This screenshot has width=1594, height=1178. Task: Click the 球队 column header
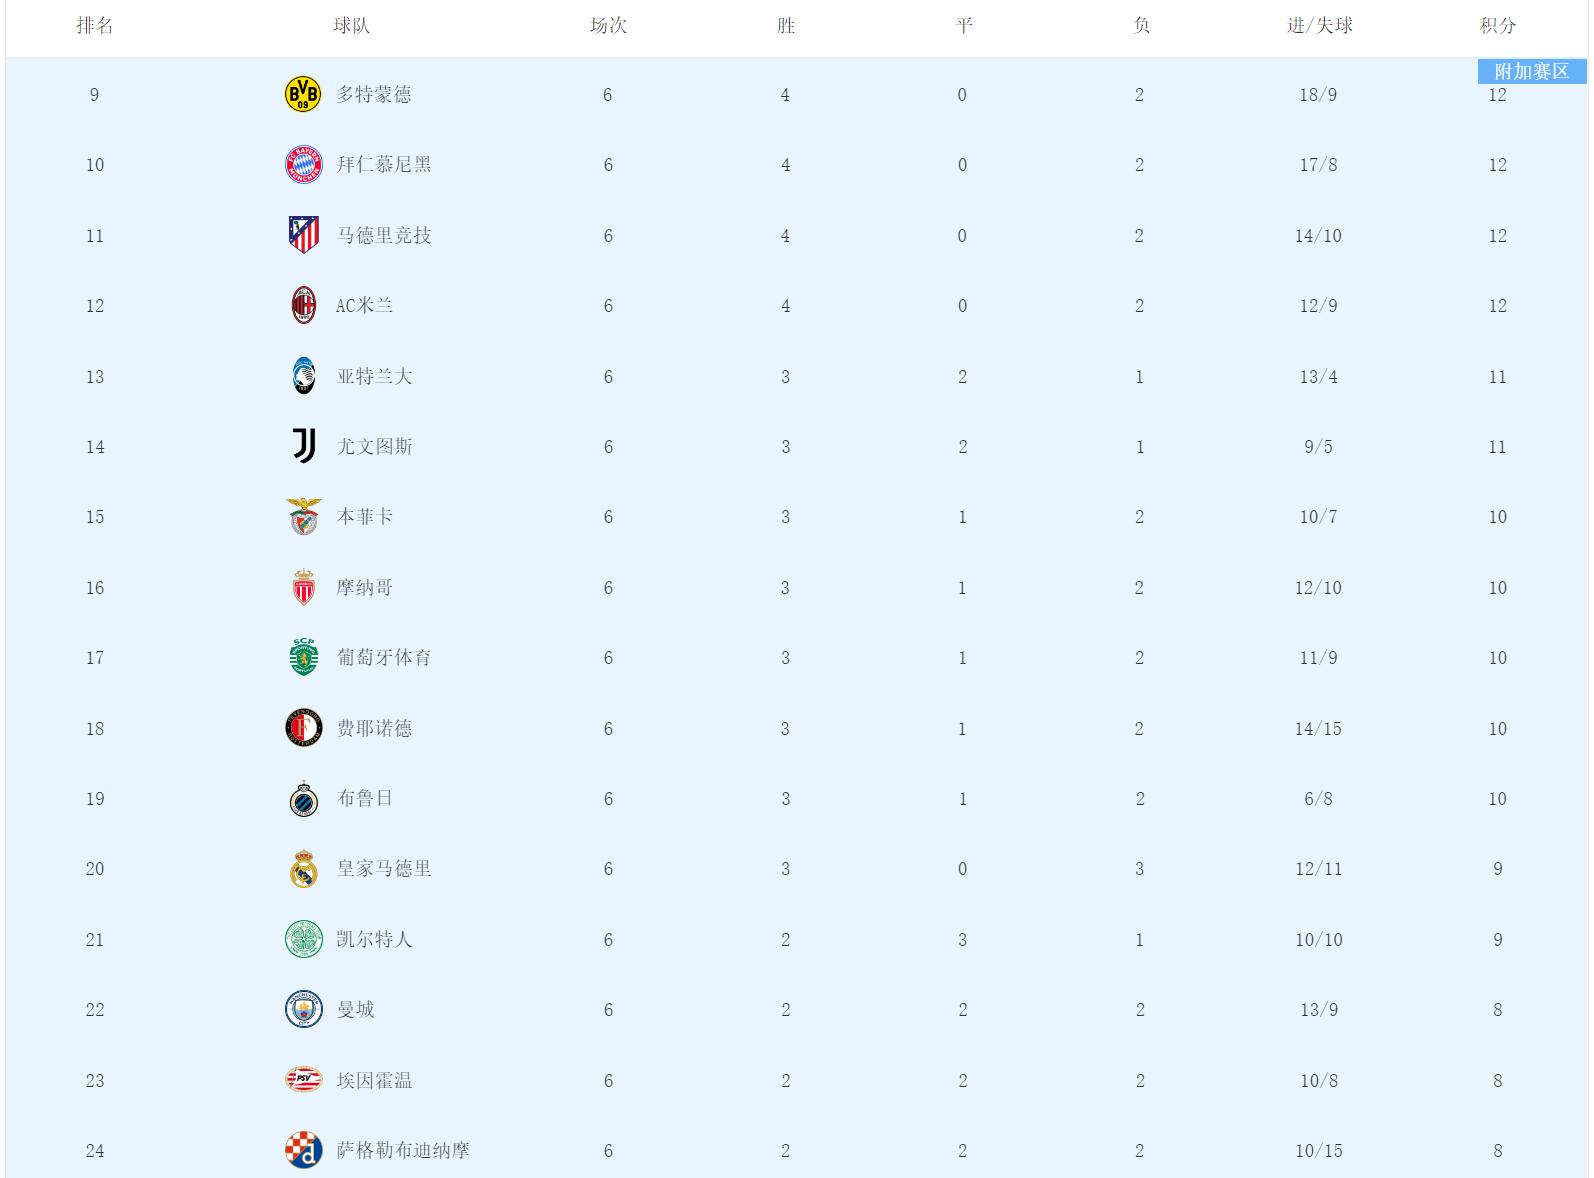pos(351,26)
